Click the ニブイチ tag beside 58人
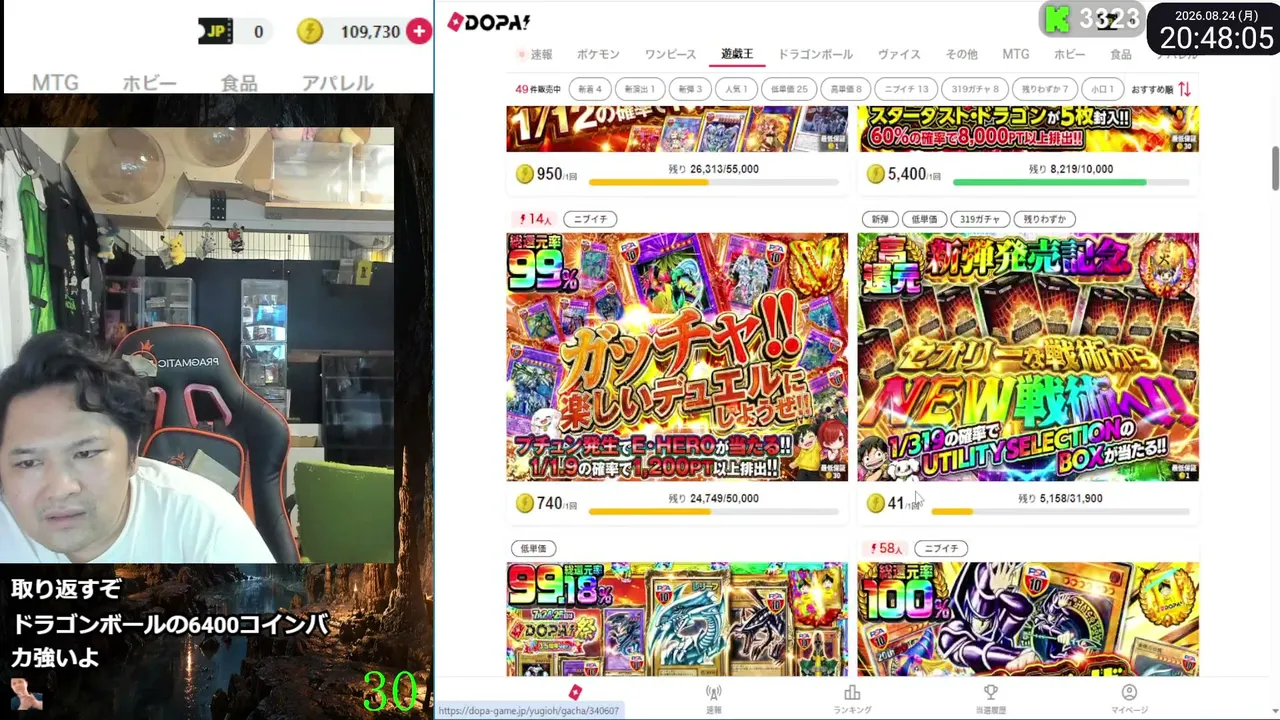The height and width of the screenshot is (720, 1280). (941, 549)
